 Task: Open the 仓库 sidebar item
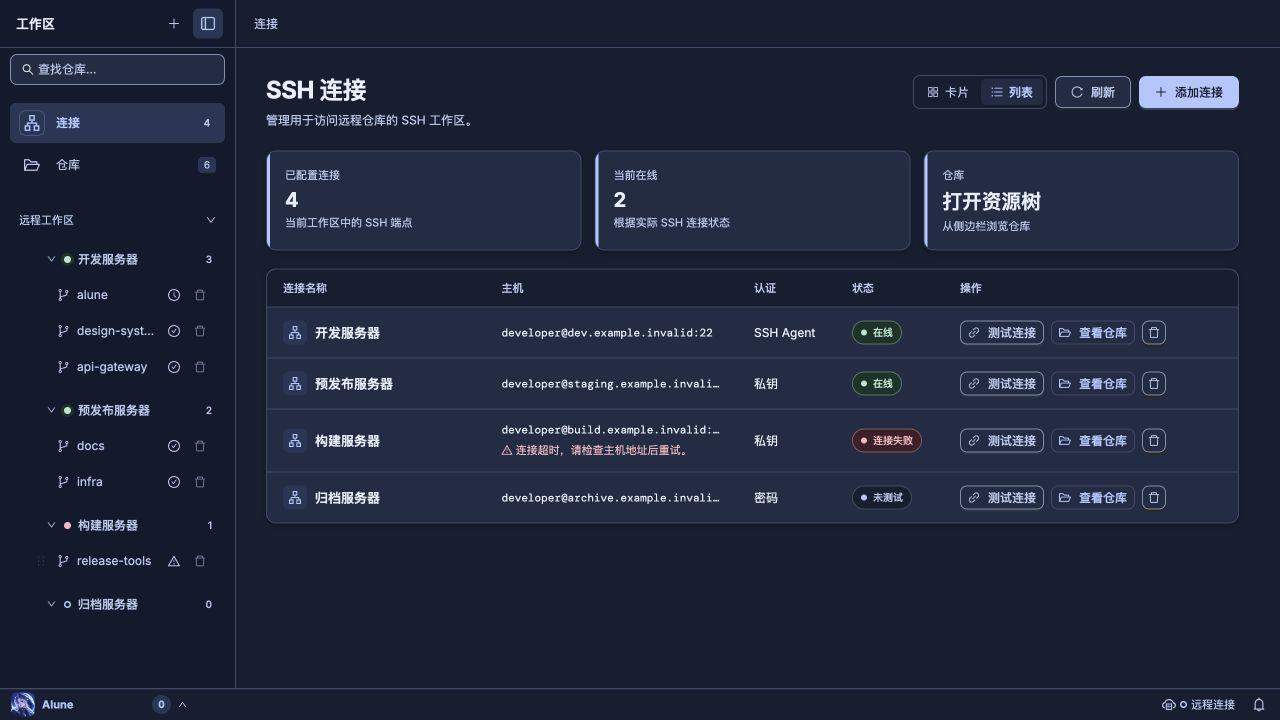[118, 165]
